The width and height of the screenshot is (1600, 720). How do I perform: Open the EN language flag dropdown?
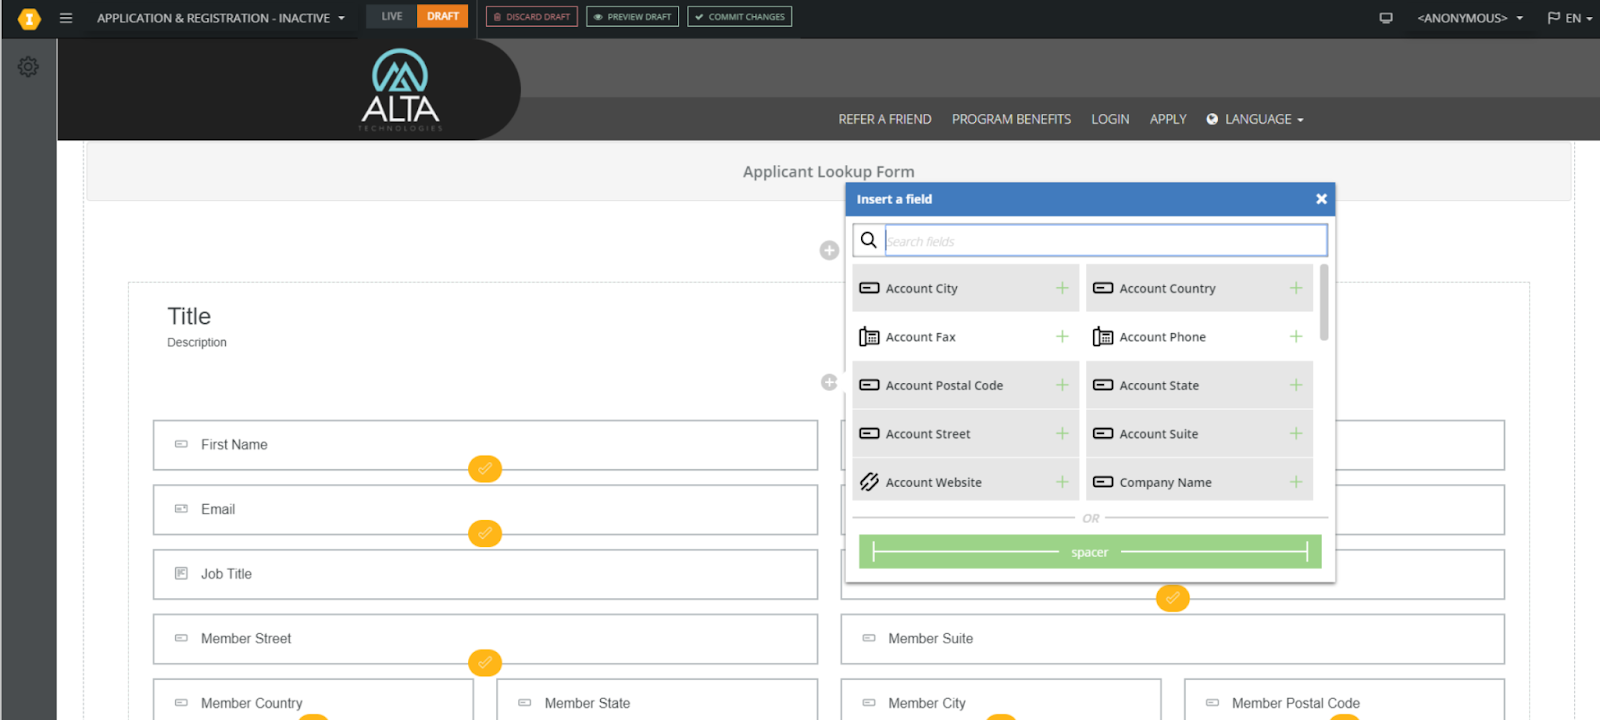[x=1569, y=18]
